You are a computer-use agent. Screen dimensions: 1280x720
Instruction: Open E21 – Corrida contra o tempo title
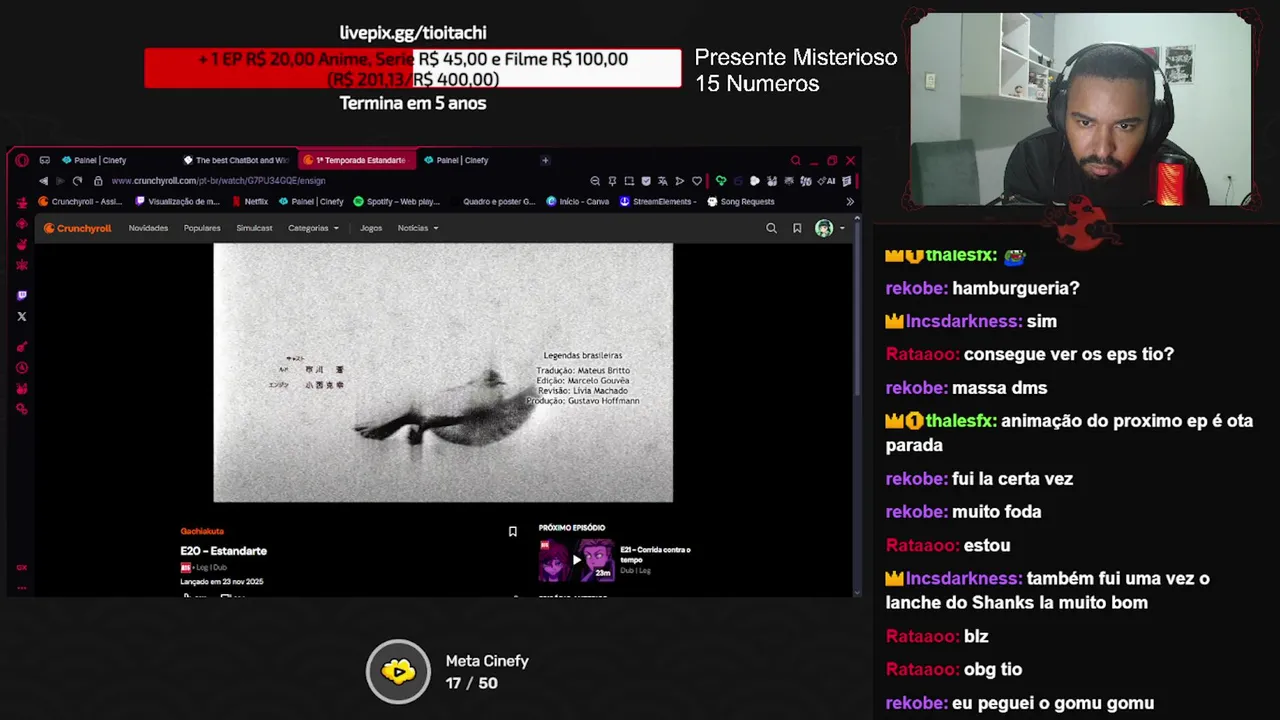click(656, 554)
